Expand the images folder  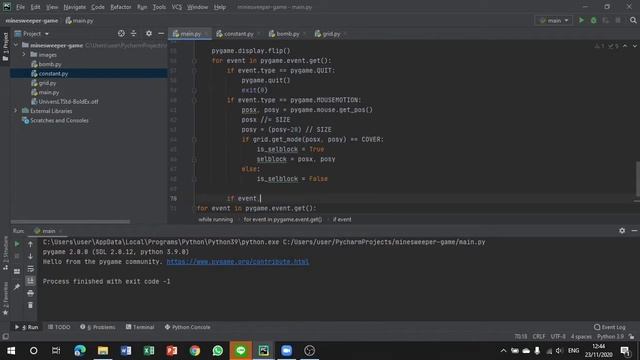coord(24,55)
